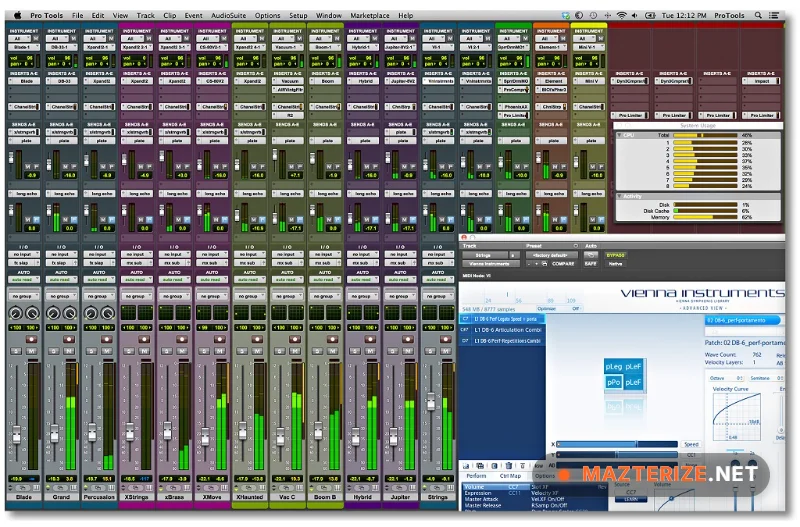This screenshot has width=800, height=527.
Task: Solo the XStrings track
Action: [129, 351]
